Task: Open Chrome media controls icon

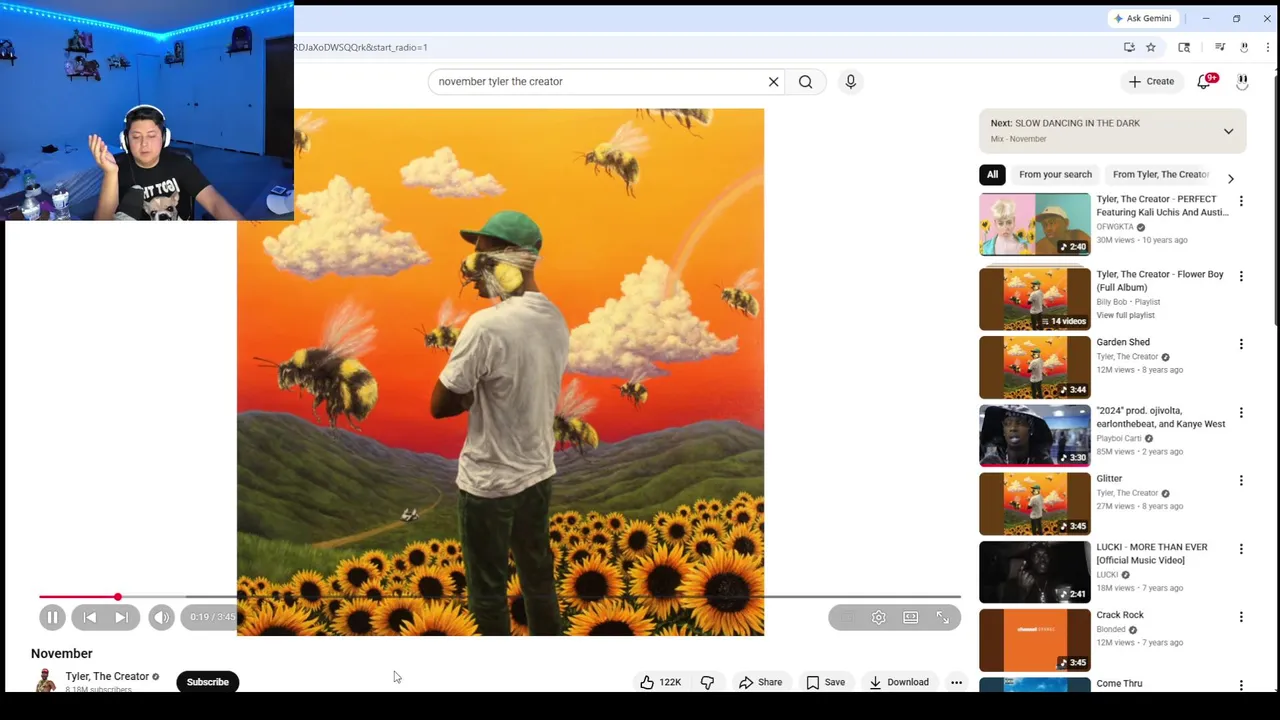Action: [1220, 47]
